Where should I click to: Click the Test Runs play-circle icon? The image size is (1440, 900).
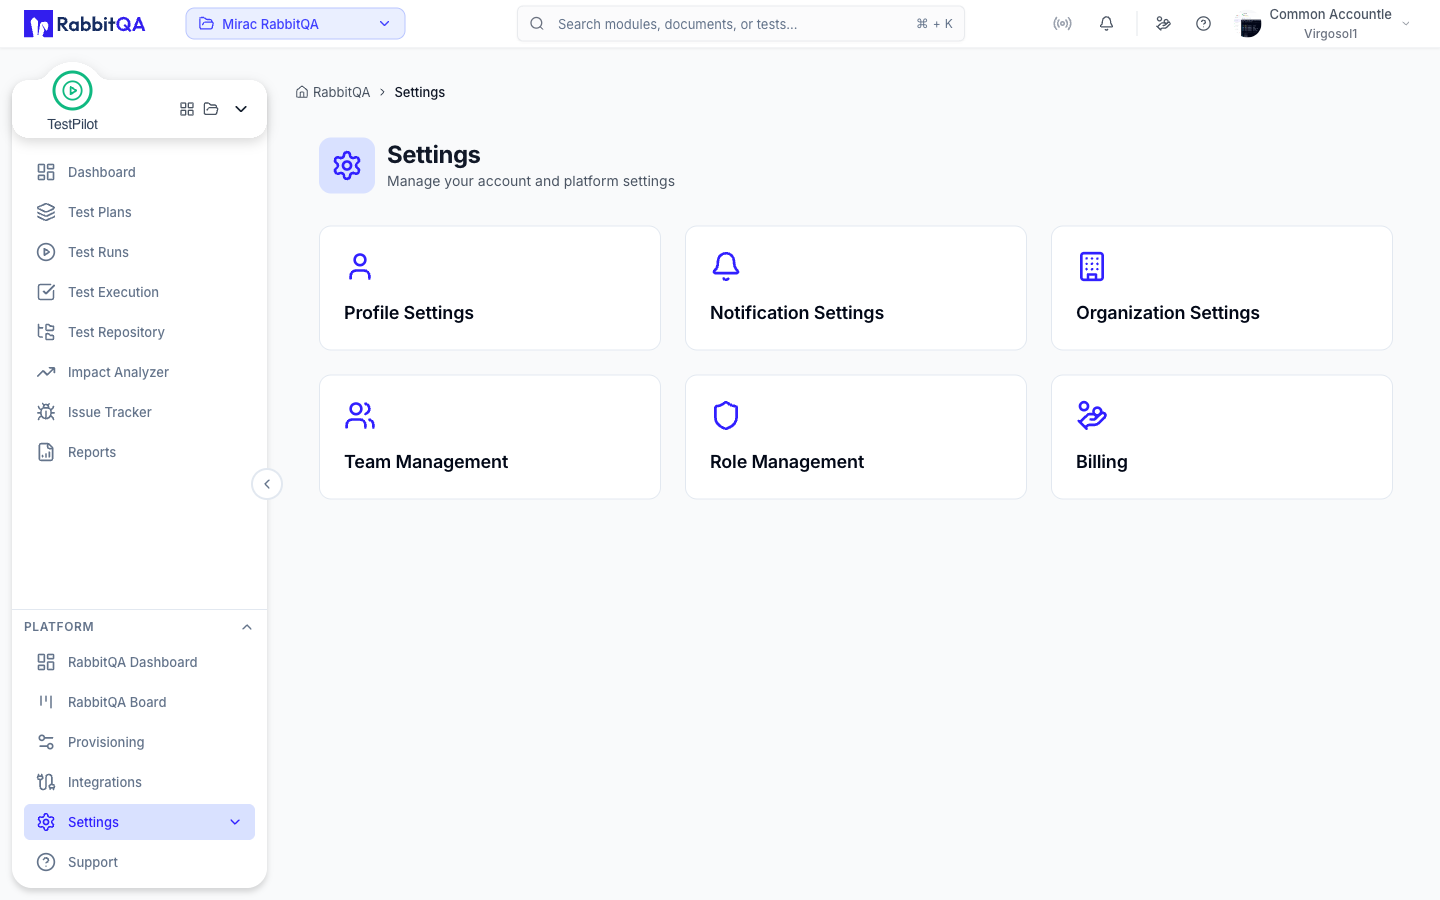(46, 252)
